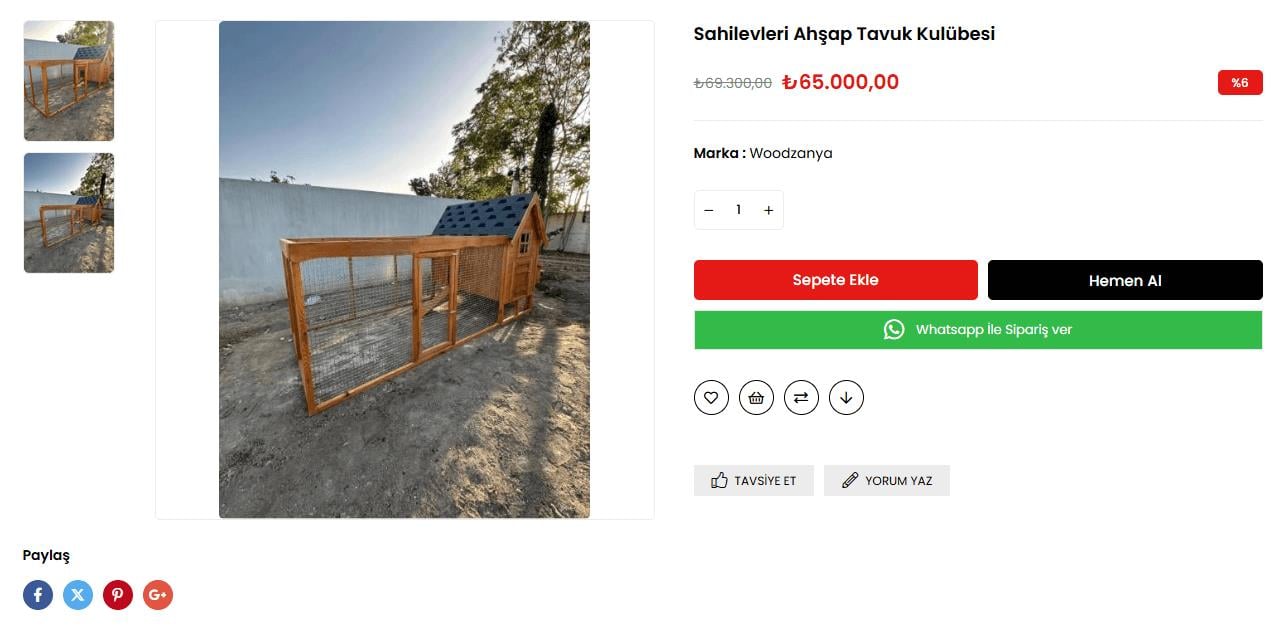Click the down-arrow circle icon

tap(846, 397)
